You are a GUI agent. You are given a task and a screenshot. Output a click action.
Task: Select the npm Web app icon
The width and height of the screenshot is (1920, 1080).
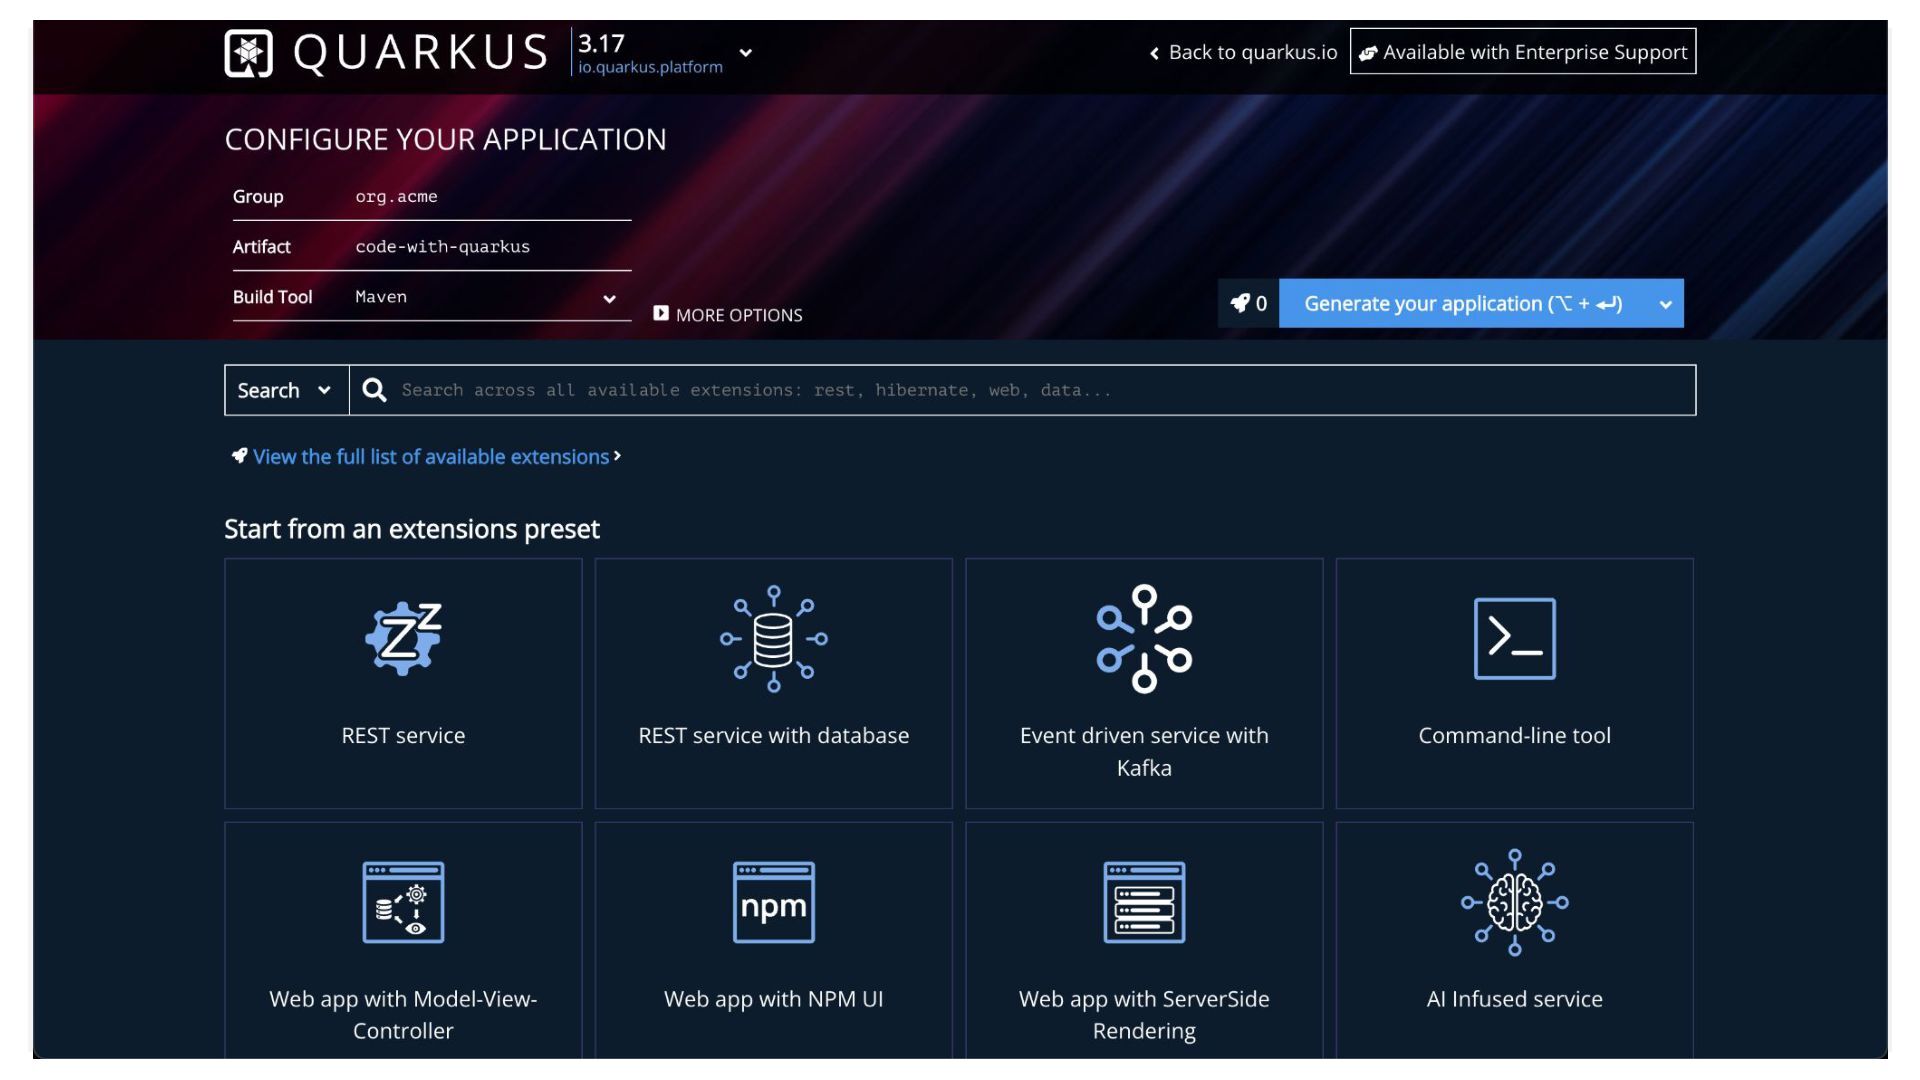pos(773,902)
